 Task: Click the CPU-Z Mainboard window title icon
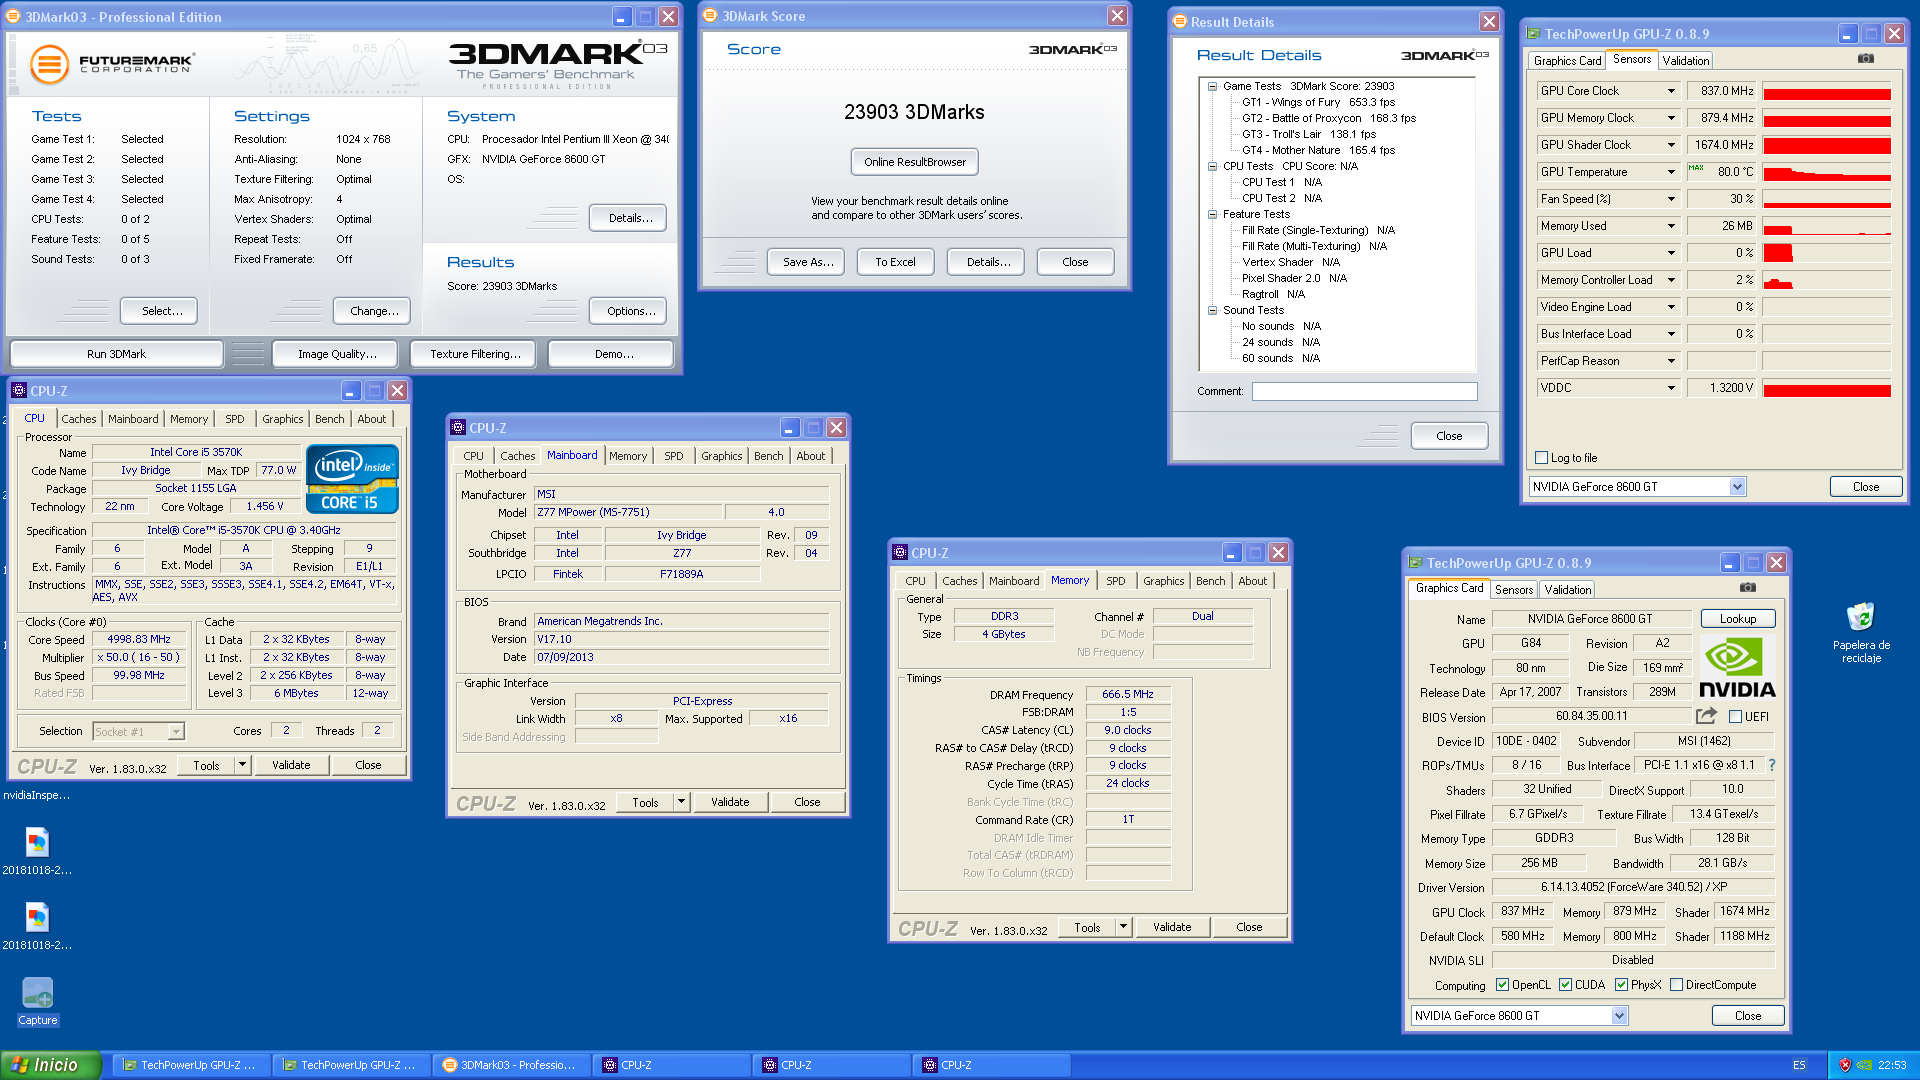click(458, 427)
